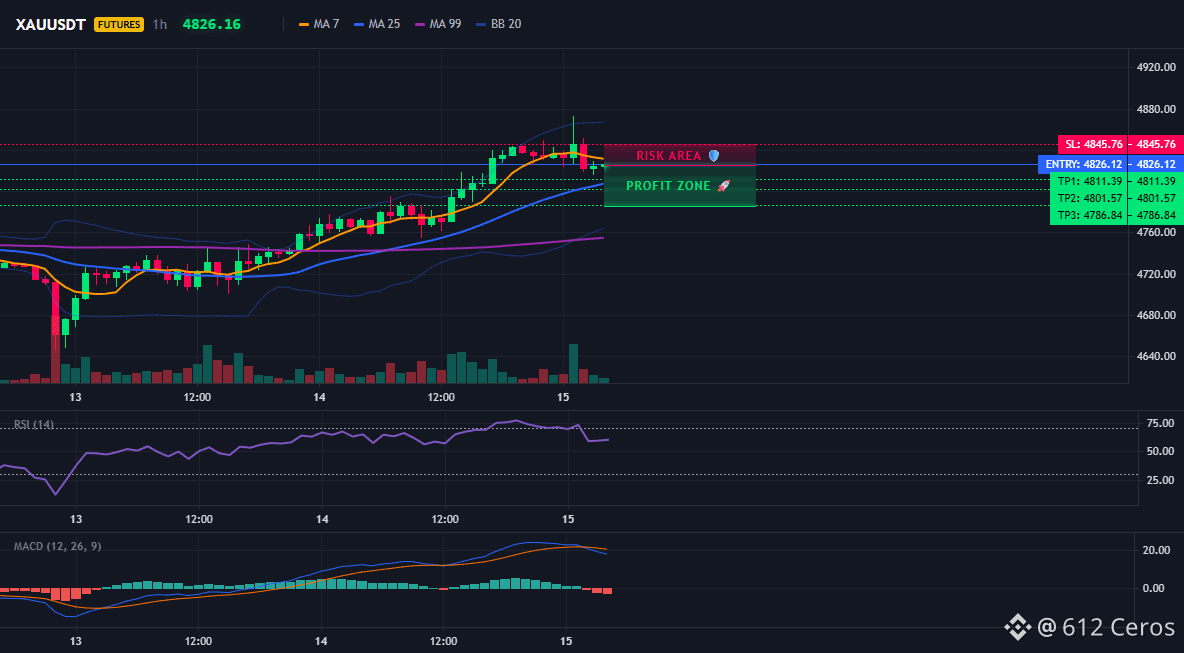Click the RSI (14) panel label

[33, 424]
